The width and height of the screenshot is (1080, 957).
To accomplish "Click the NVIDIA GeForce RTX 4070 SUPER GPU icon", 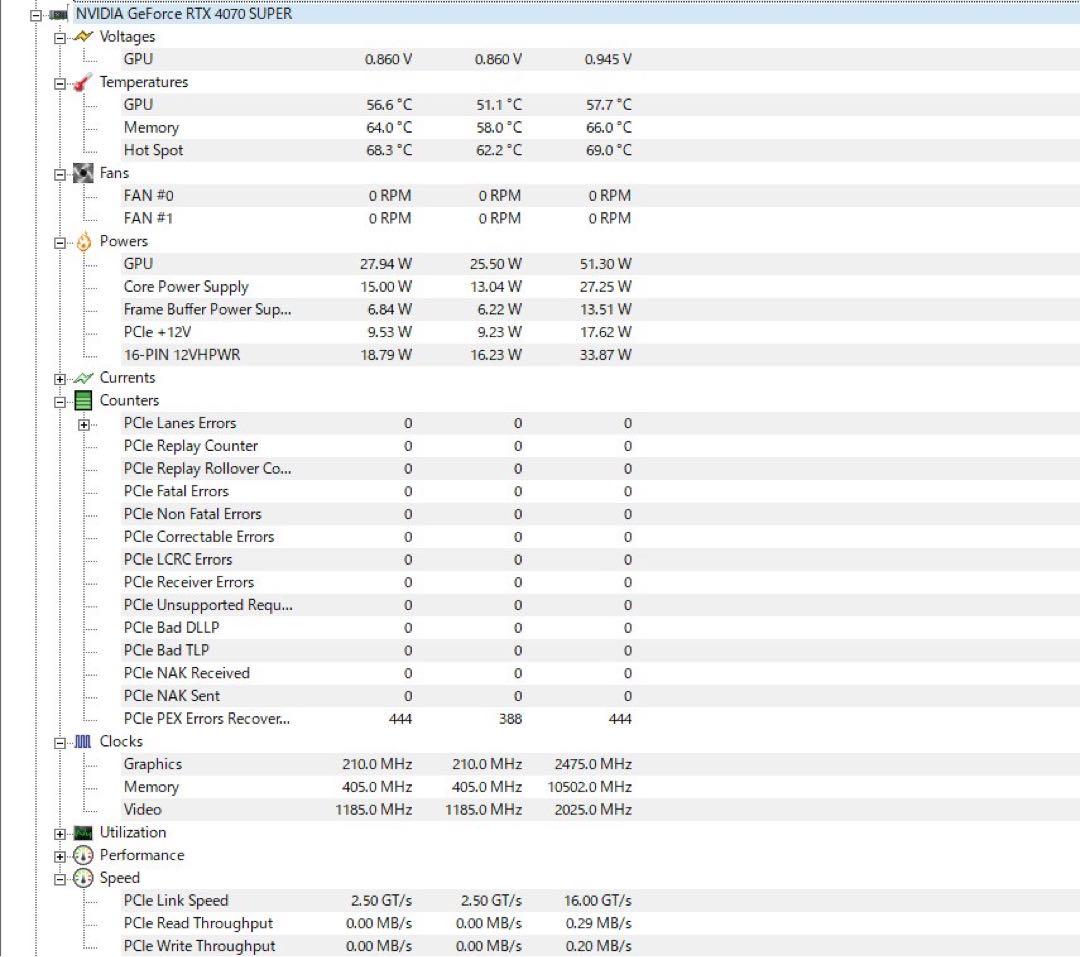I will tap(59, 14).
